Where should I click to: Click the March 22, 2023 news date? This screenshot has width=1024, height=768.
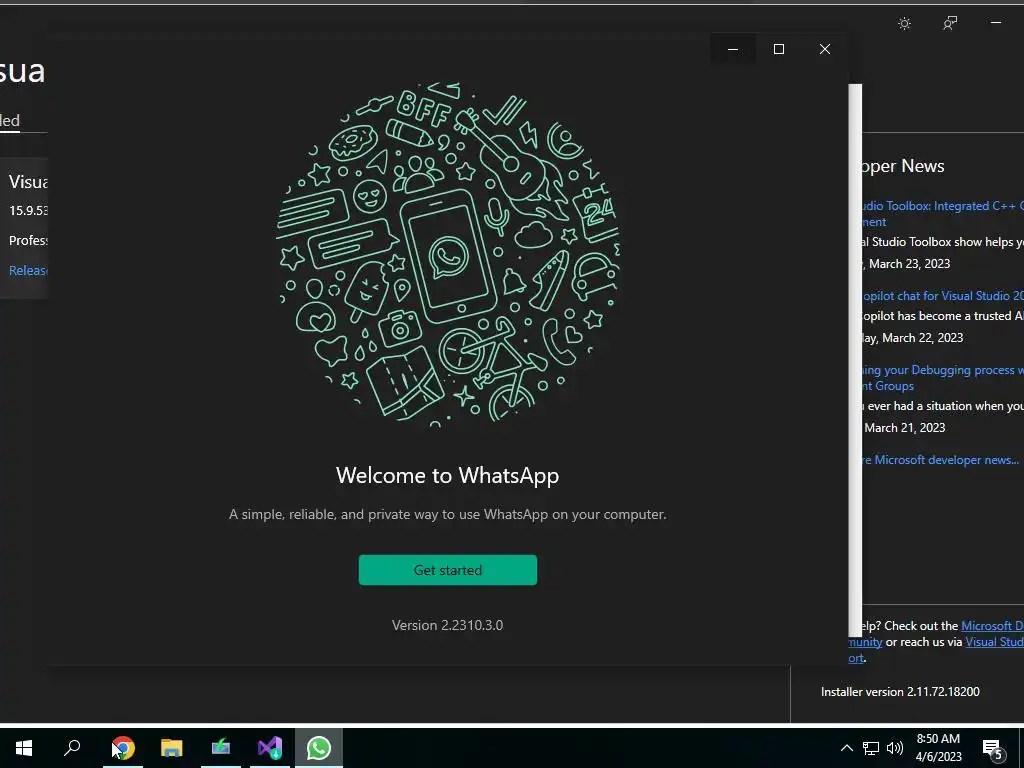tap(913, 338)
